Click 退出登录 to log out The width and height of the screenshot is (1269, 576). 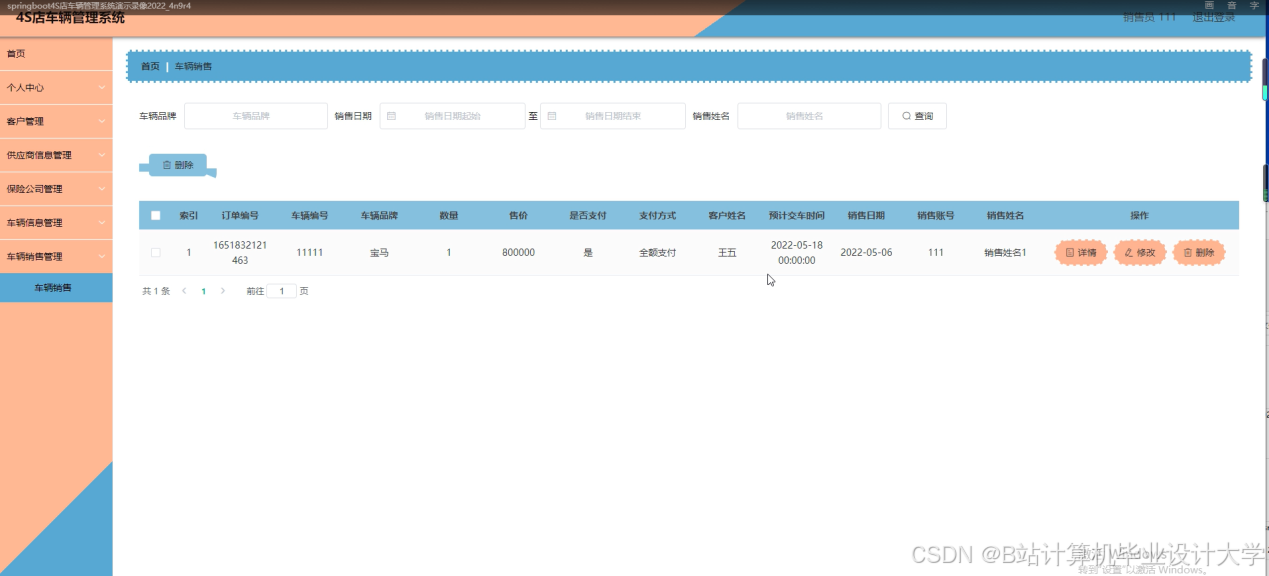coord(1213,17)
